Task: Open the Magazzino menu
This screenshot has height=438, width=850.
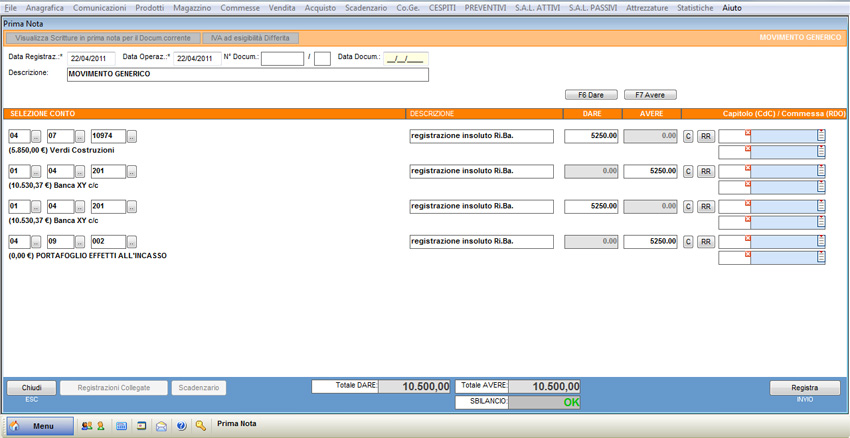Action: click(192, 8)
